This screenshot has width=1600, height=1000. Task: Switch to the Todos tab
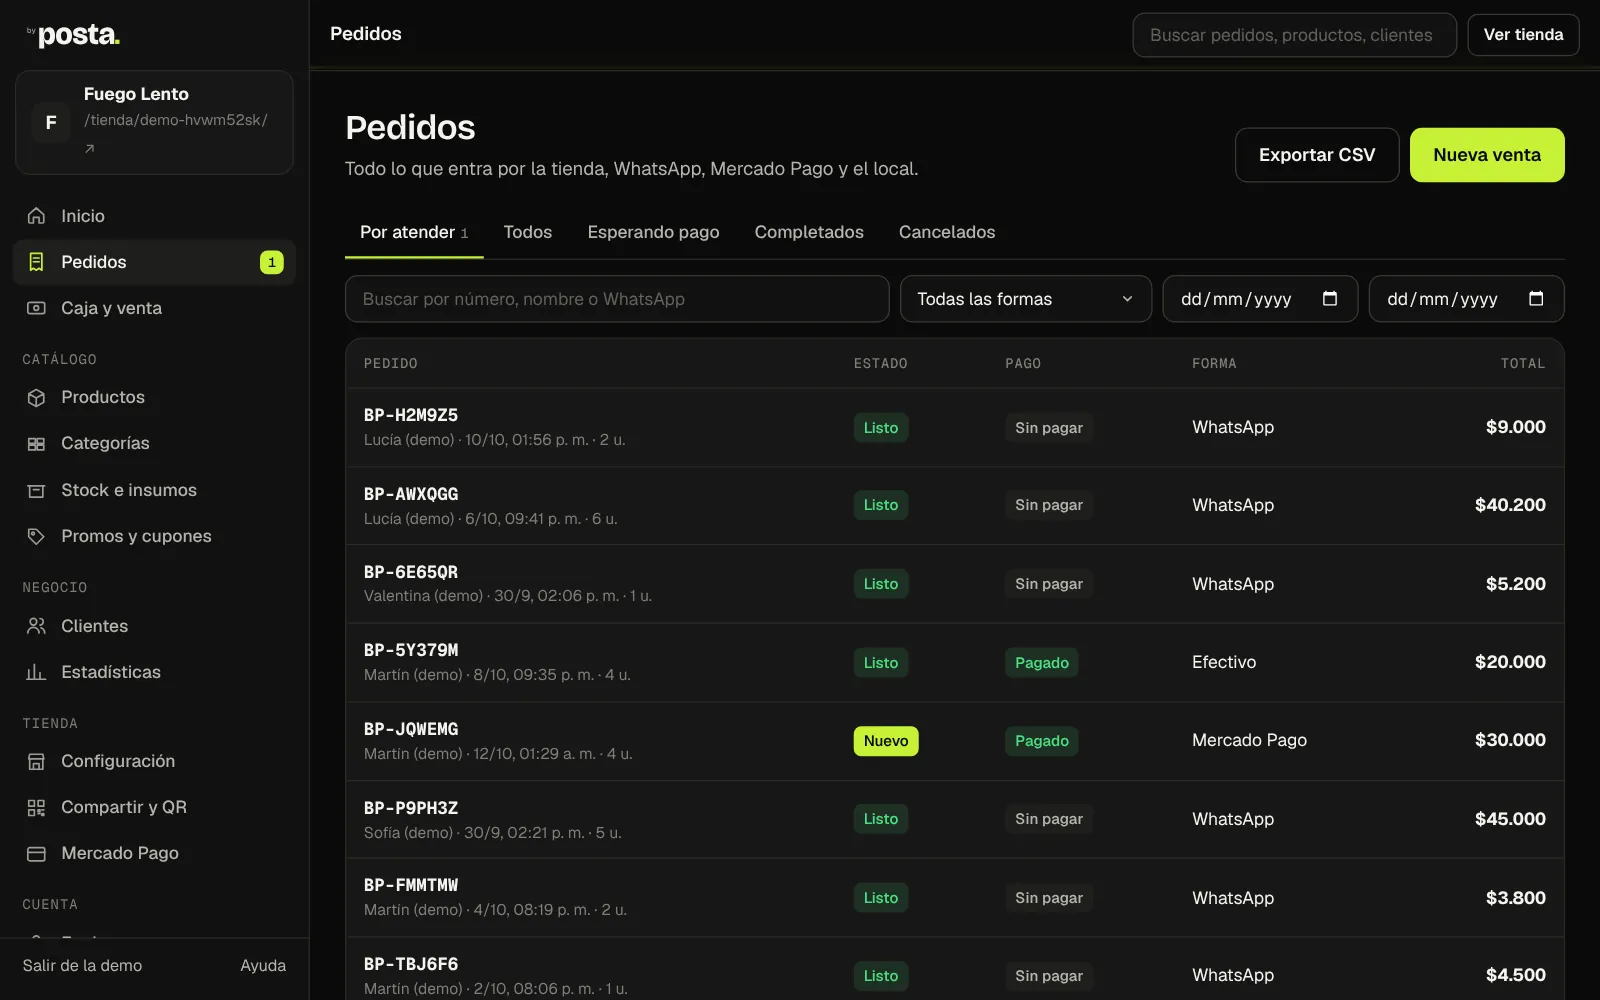coord(528,232)
